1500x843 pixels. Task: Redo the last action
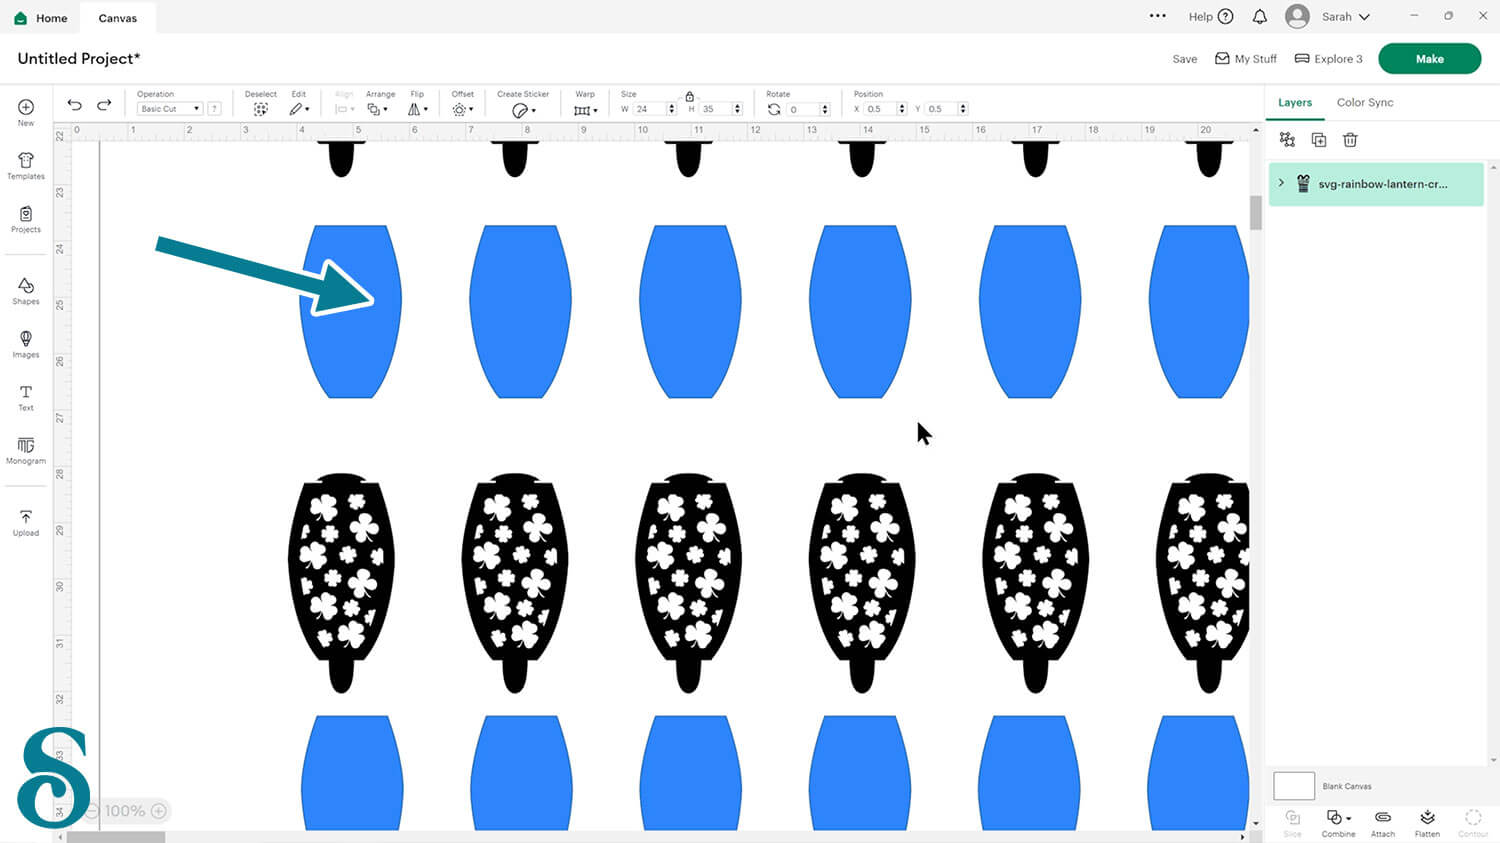pyautogui.click(x=104, y=105)
